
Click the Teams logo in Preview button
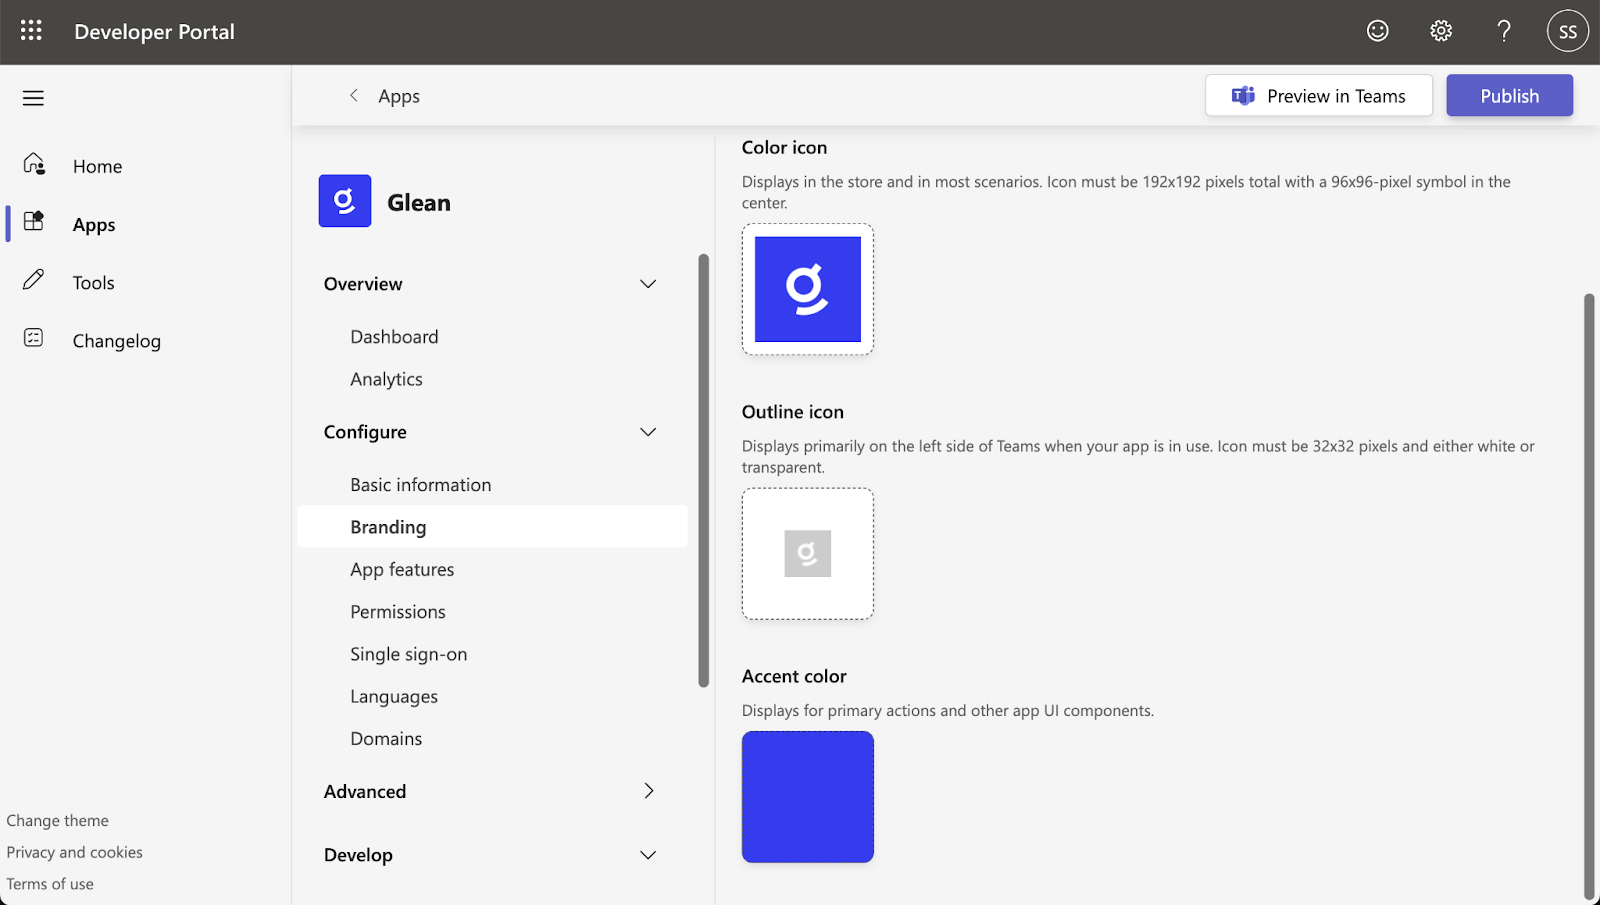[x=1243, y=96]
